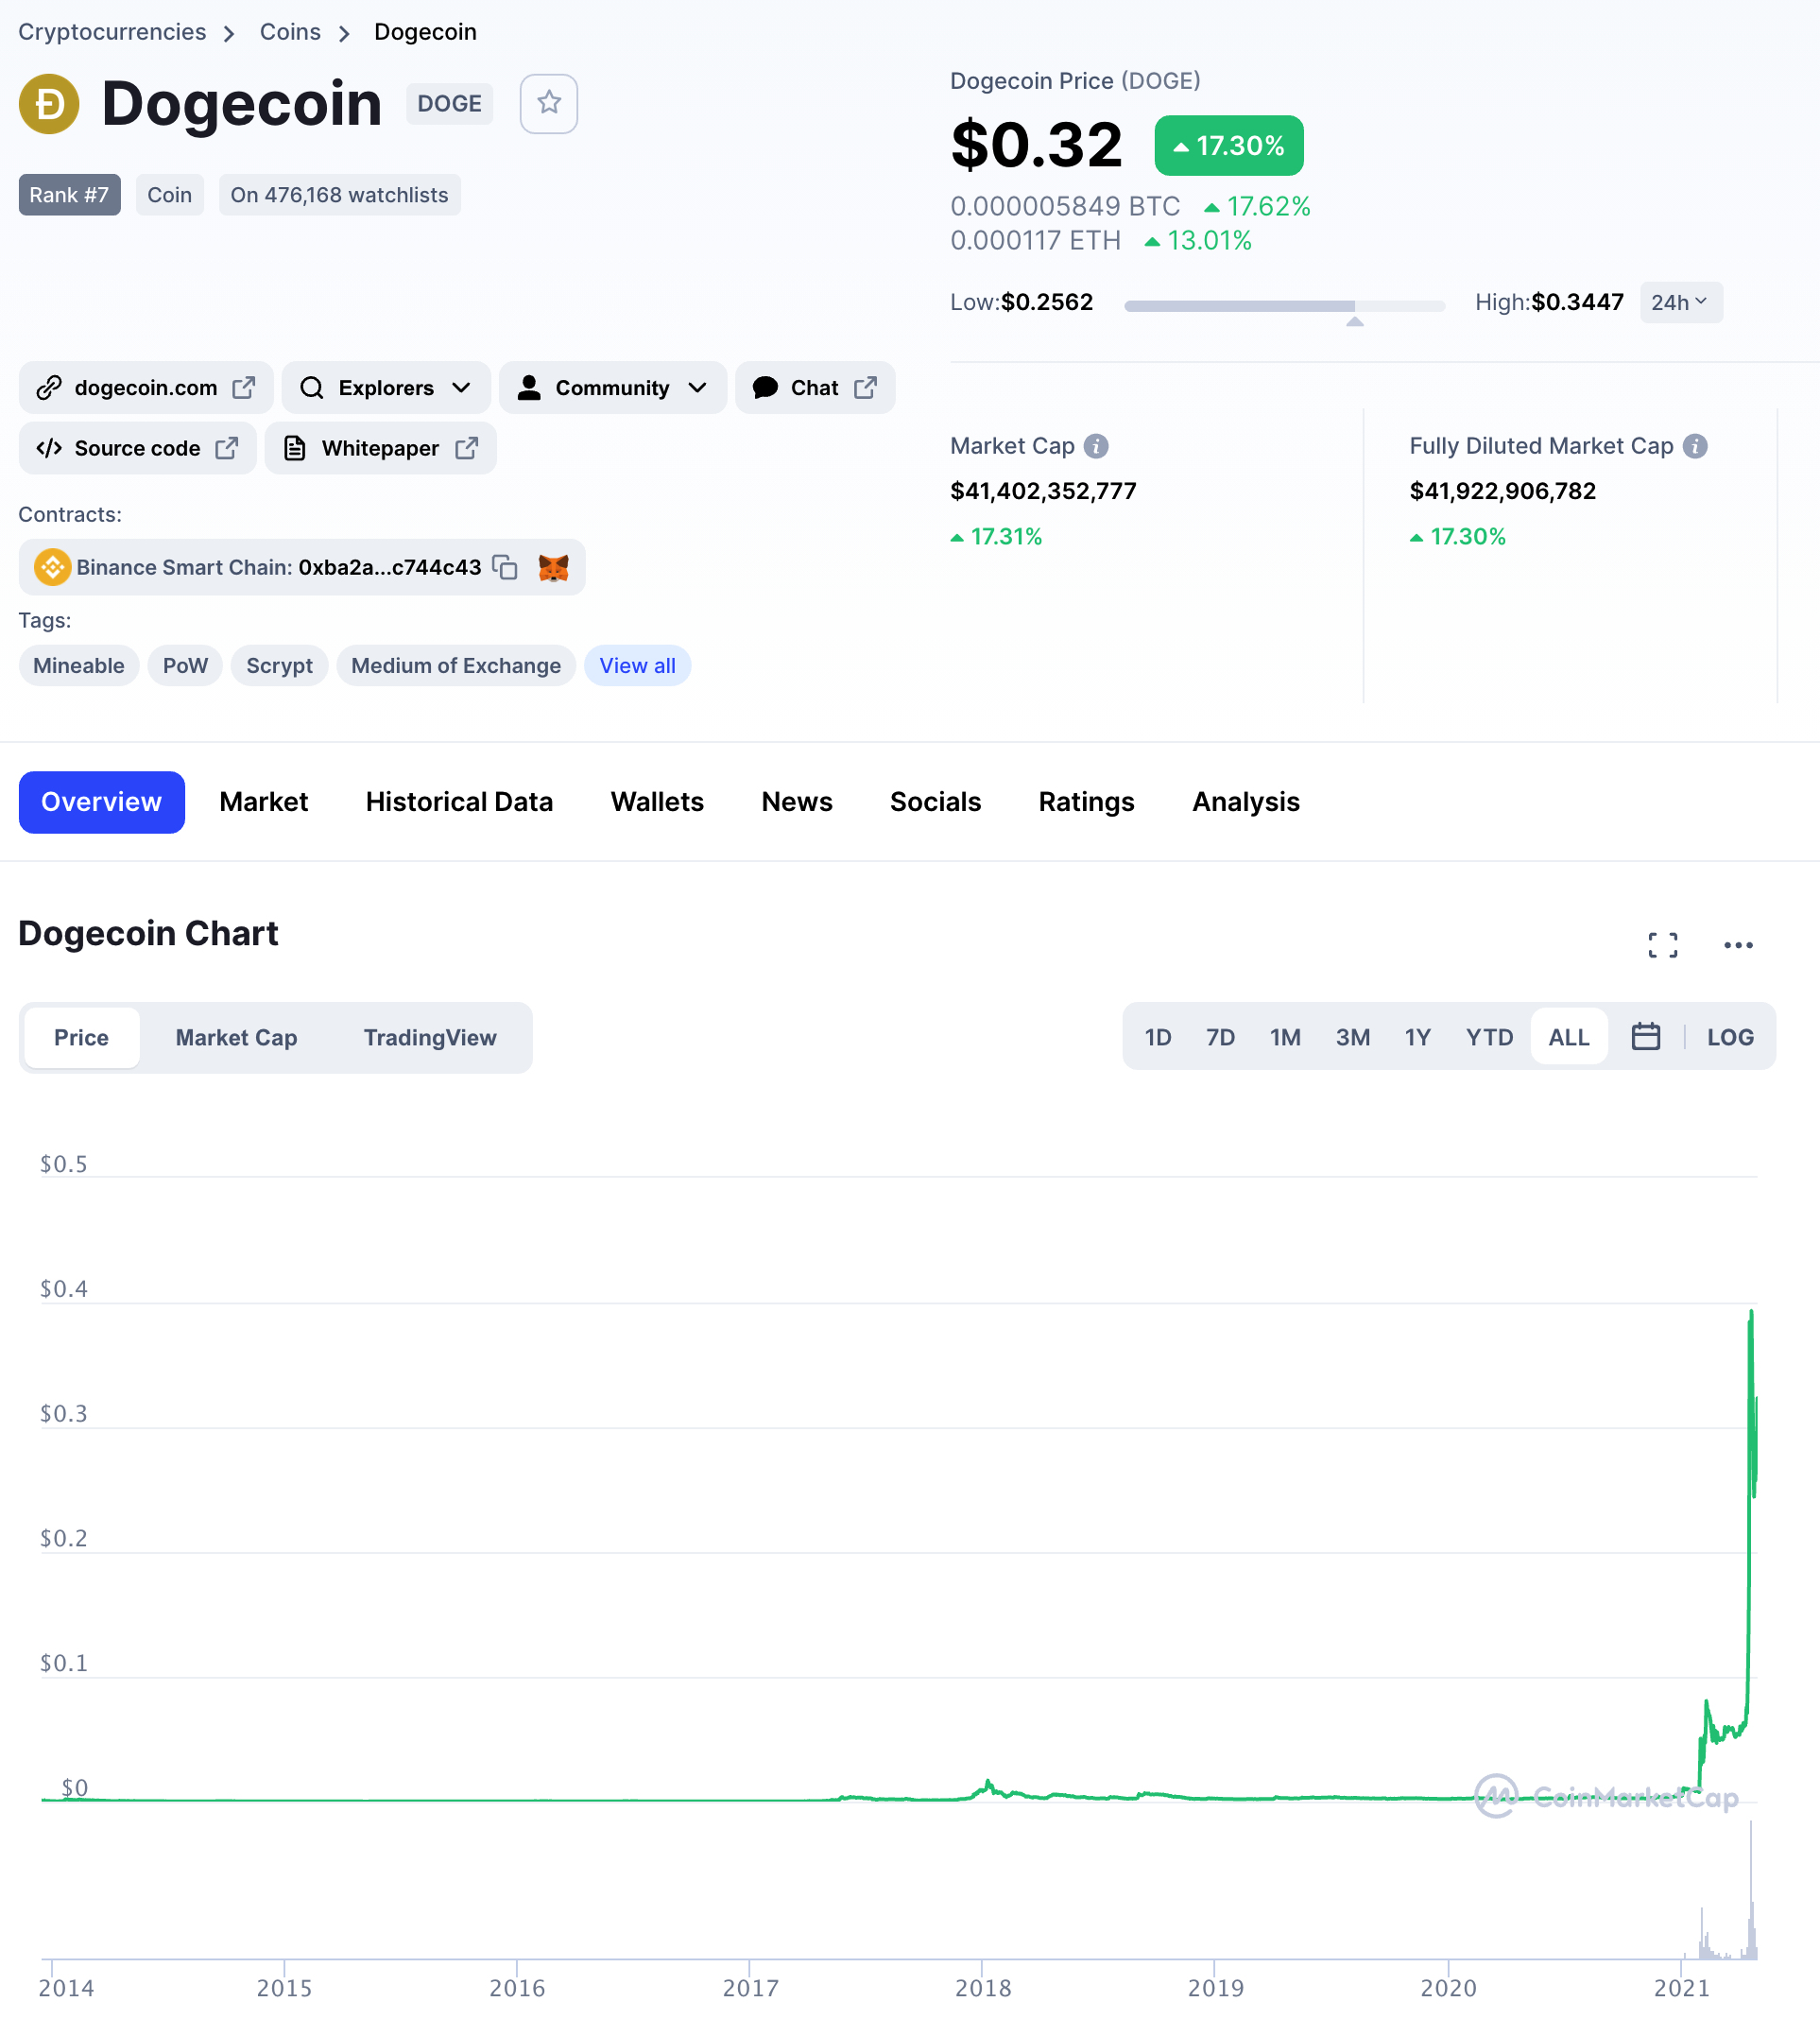The image size is (1820, 2036).
Task: Open the Source code link
Action: tap(138, 448)
